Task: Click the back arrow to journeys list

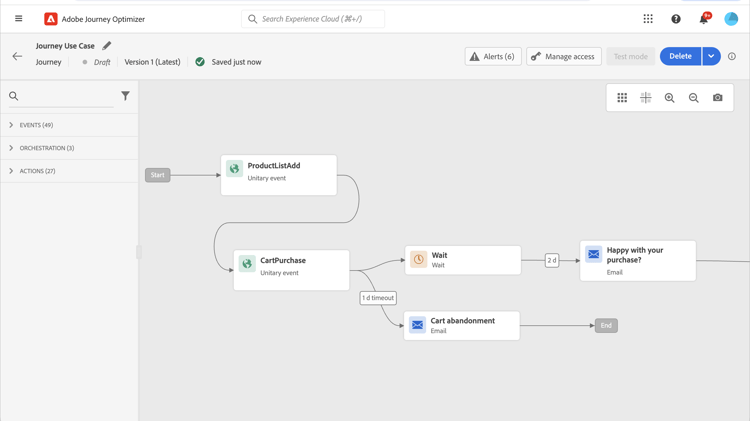Action: (17, 57)
